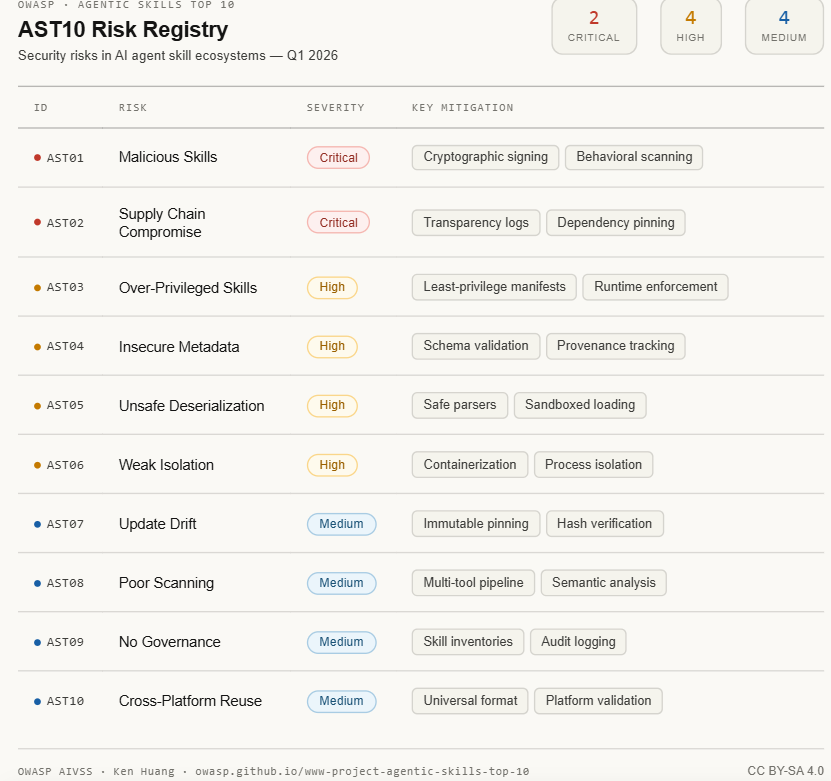Click the Over-Privileged Skills risk name

pos(188,288)
